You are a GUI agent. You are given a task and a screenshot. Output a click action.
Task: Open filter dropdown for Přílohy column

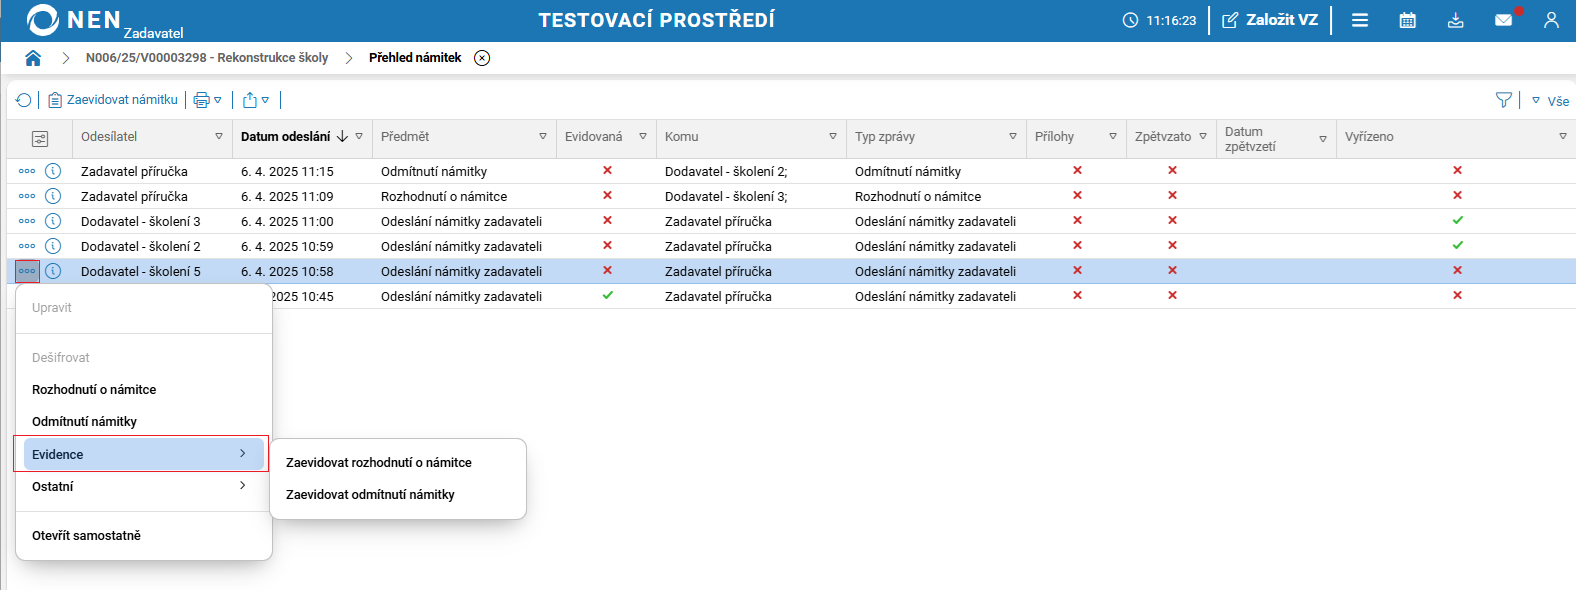tap(1113, 137)
